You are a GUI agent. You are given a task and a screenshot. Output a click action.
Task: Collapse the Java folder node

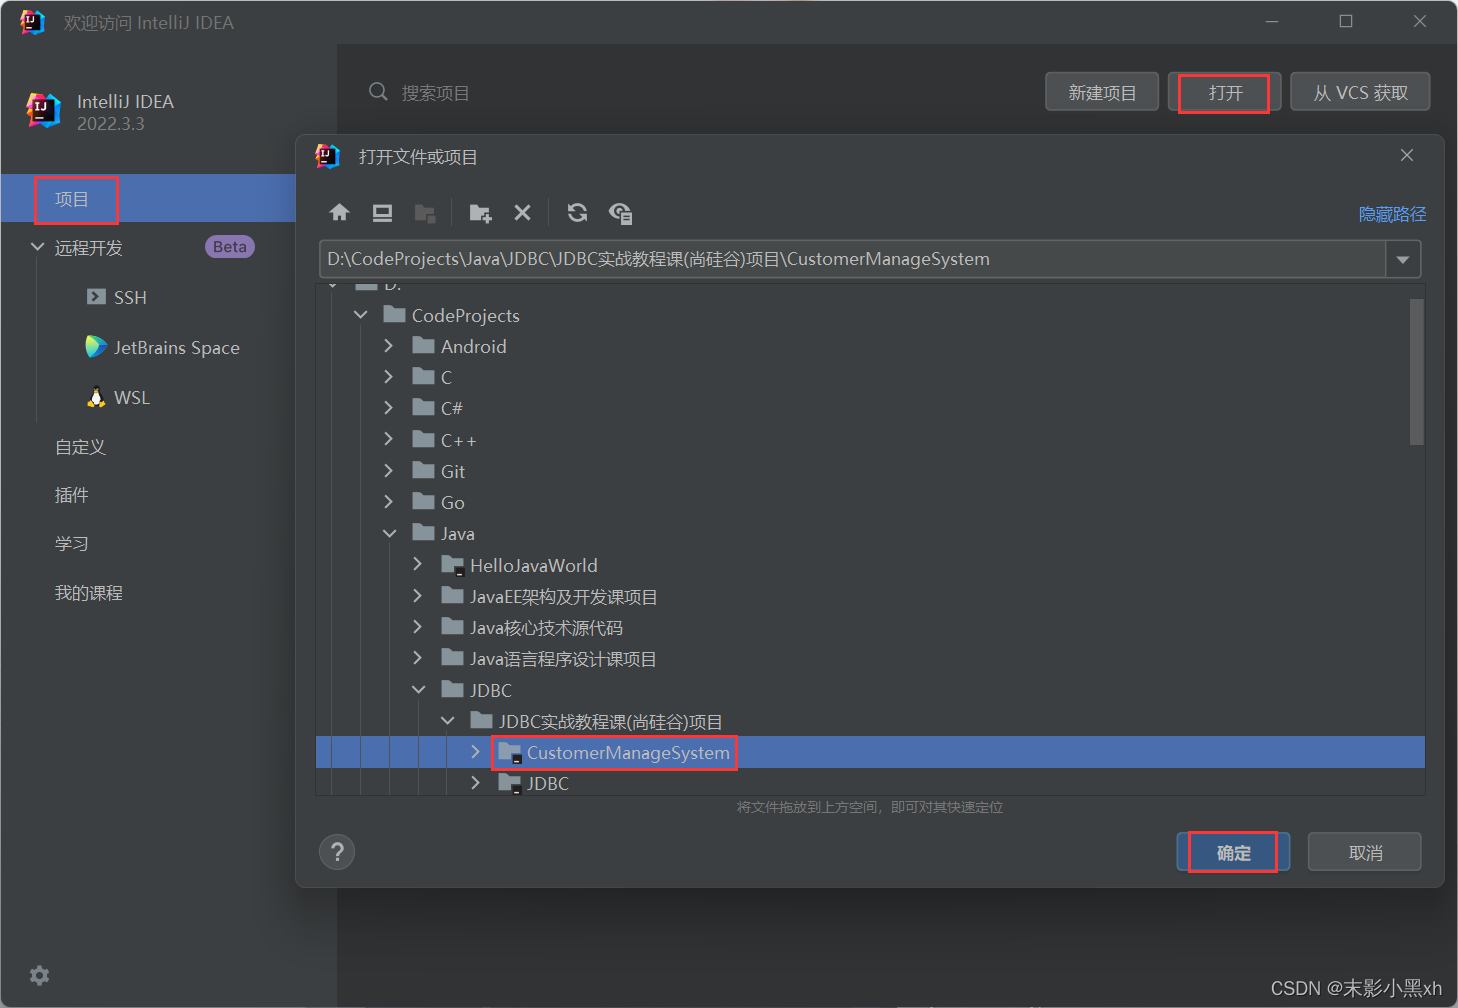click(x=389, y=533)
